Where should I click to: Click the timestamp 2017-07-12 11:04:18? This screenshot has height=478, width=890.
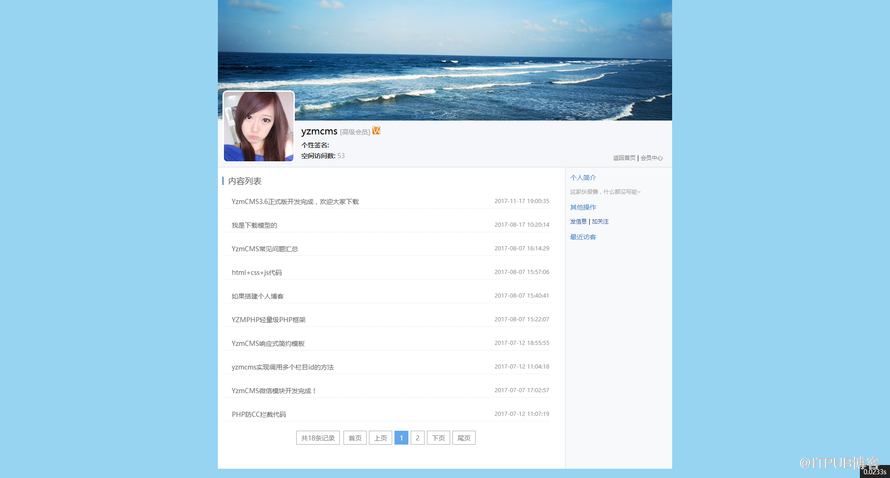[522, 367]
